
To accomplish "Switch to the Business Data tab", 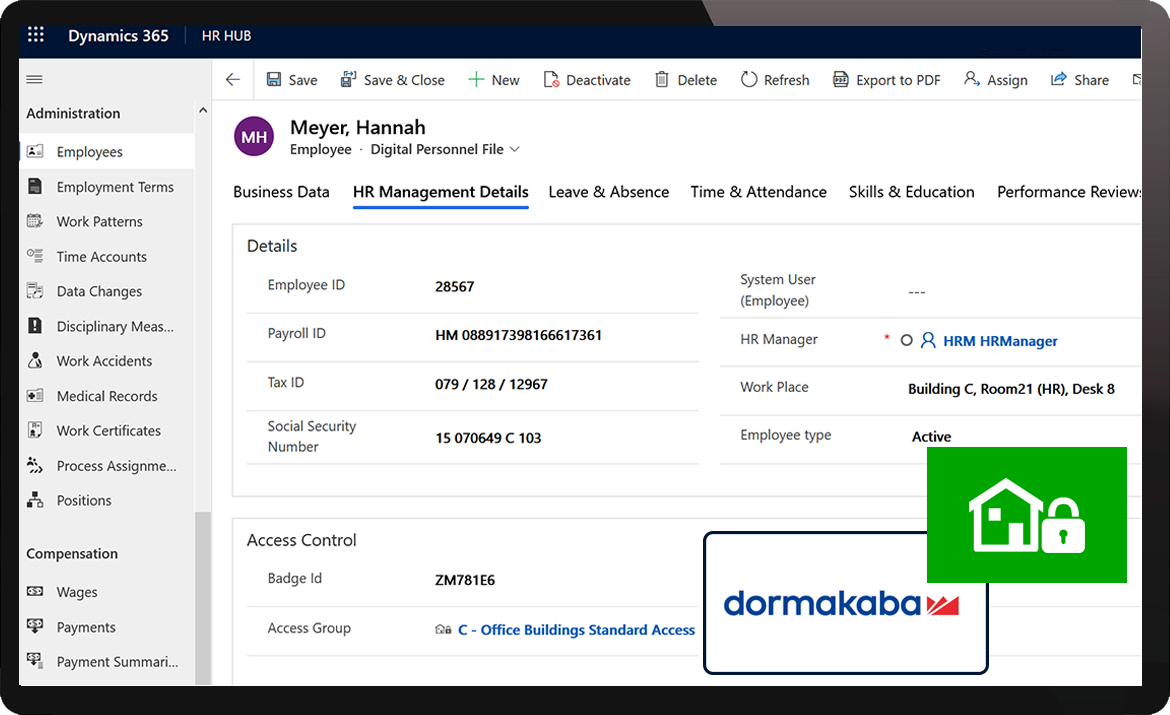I will 281,192.
